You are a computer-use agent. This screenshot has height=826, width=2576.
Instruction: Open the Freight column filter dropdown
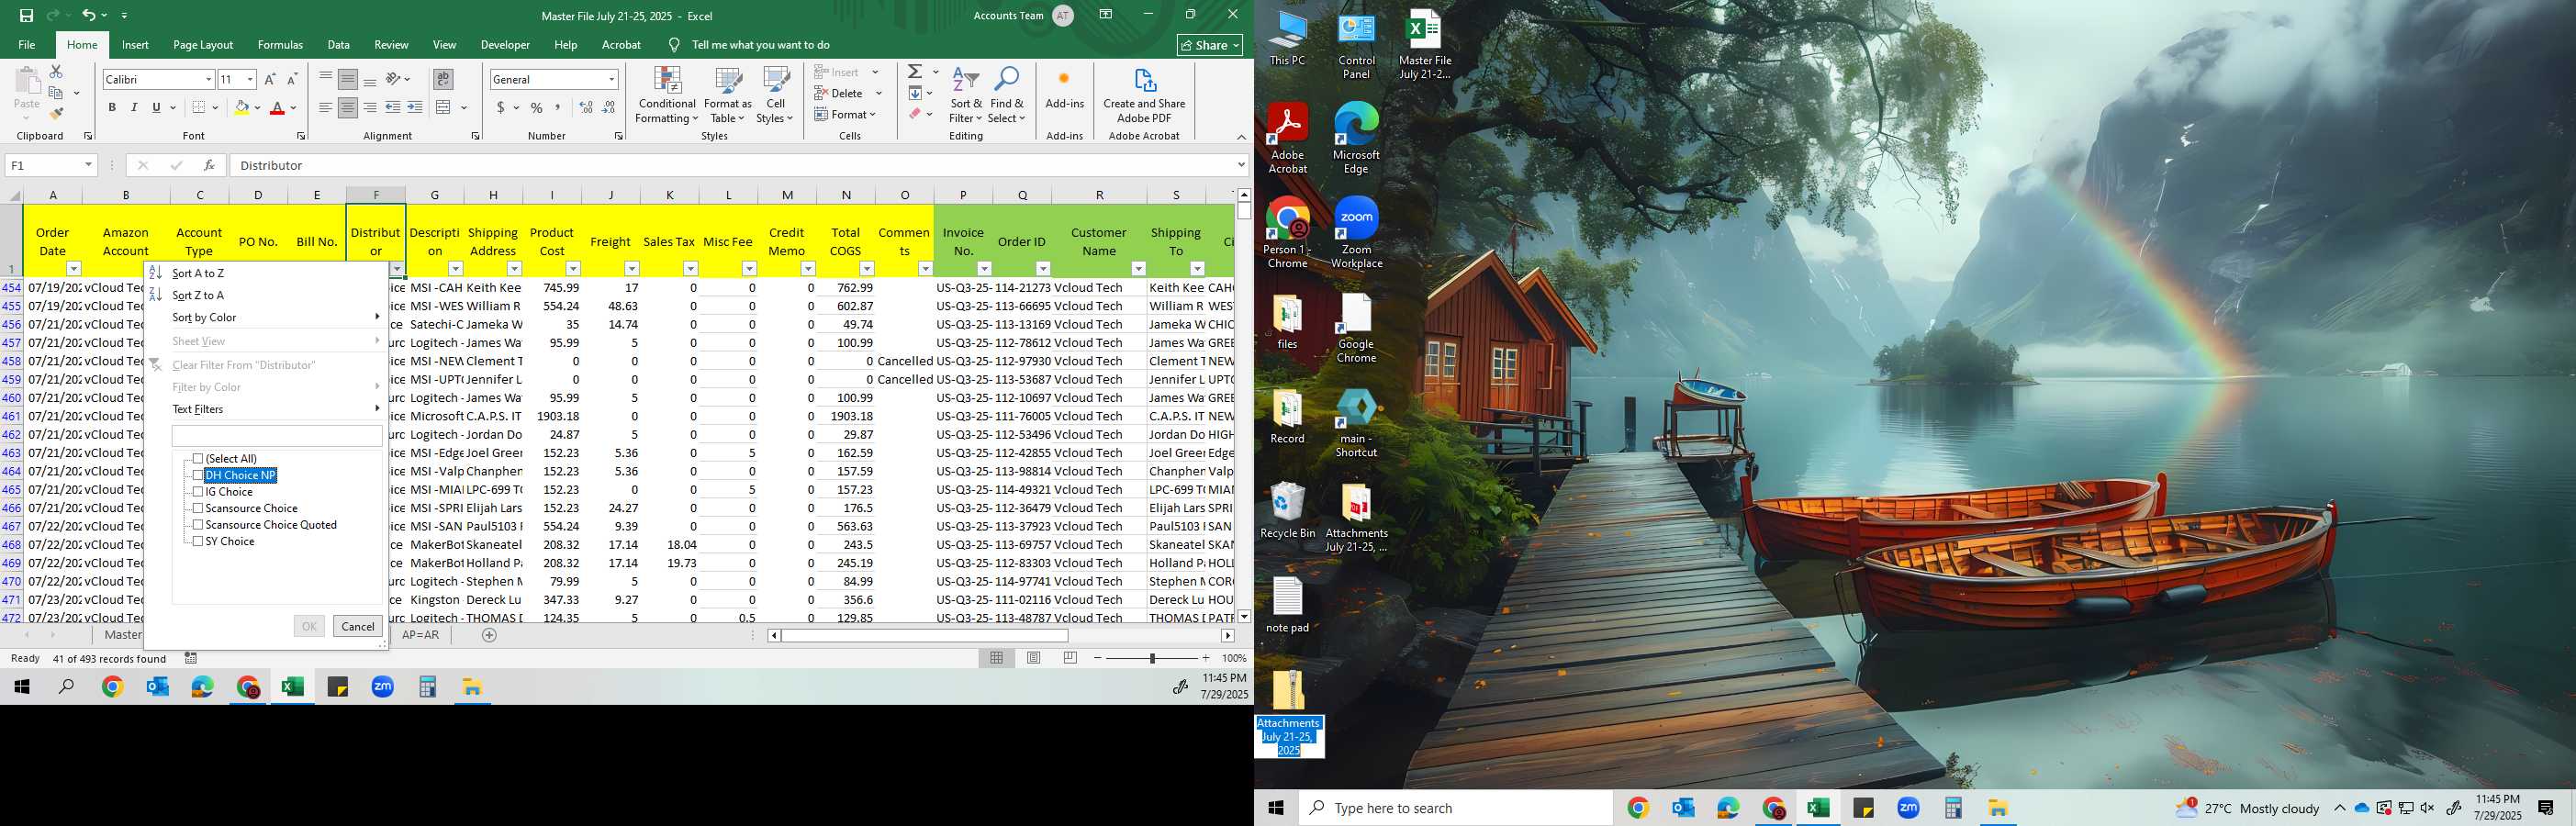click(x=631, y=269)
